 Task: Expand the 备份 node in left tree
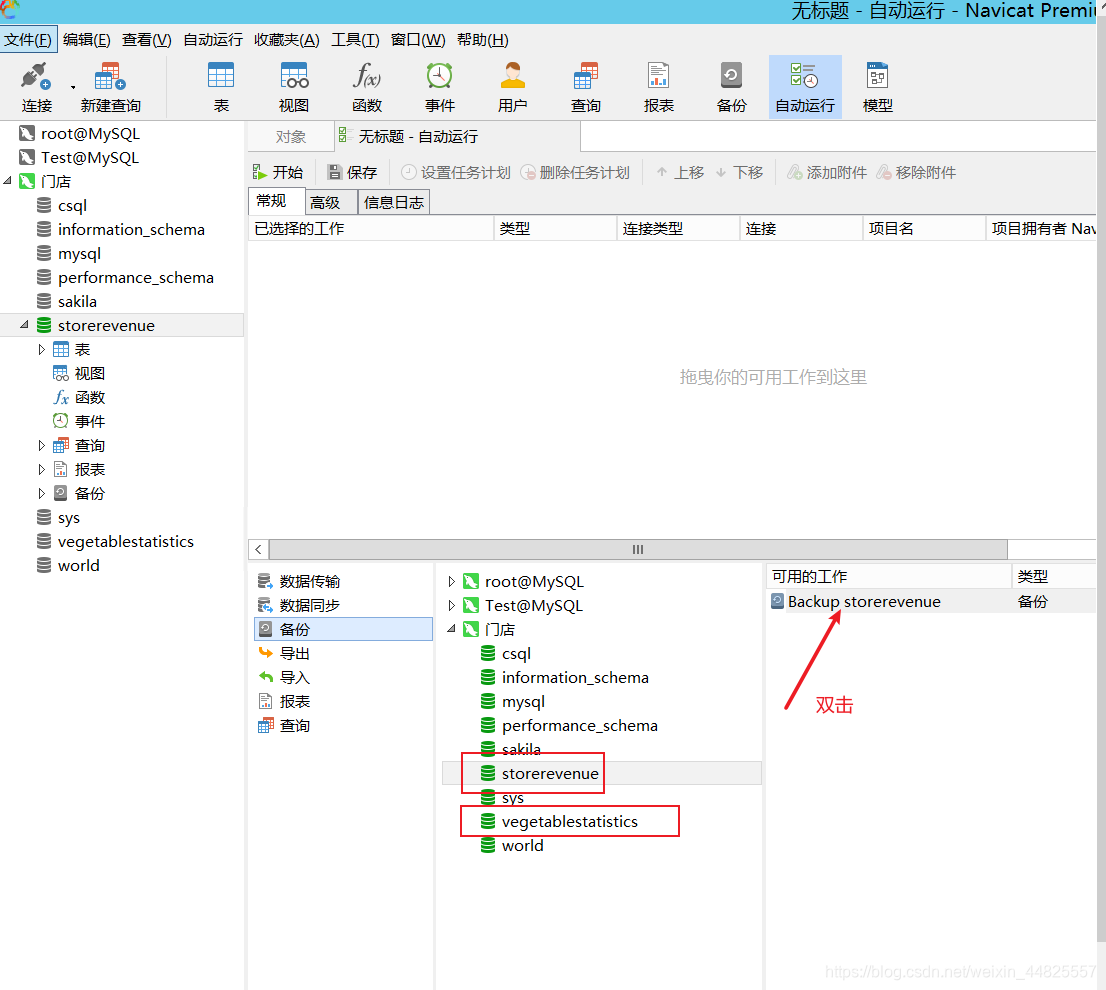click(x=41, y=493)
